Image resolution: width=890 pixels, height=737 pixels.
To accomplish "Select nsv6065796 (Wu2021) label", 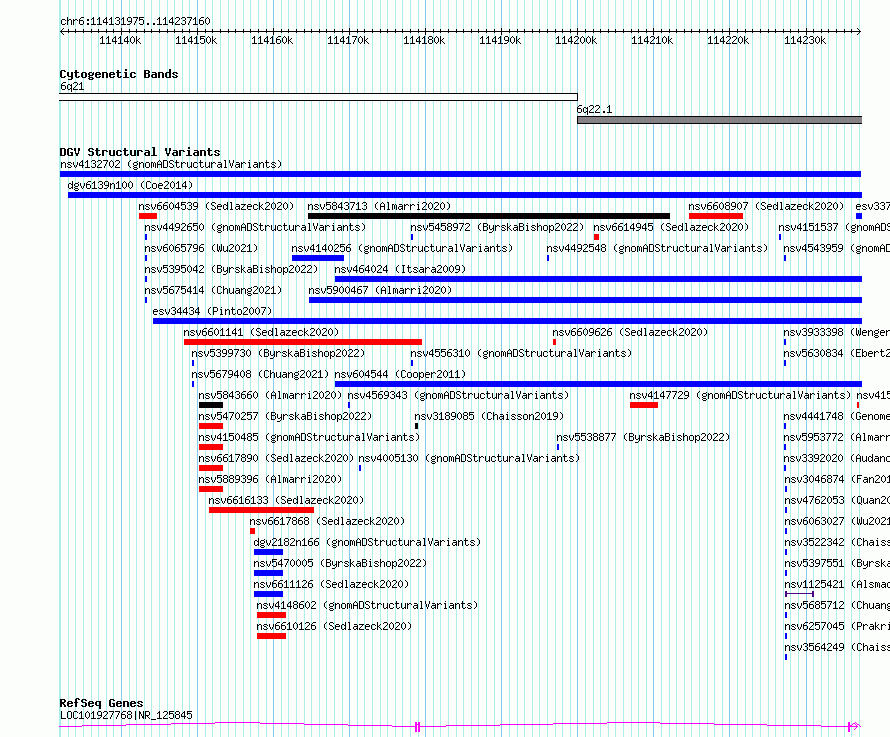I will [x=201, y=248].
